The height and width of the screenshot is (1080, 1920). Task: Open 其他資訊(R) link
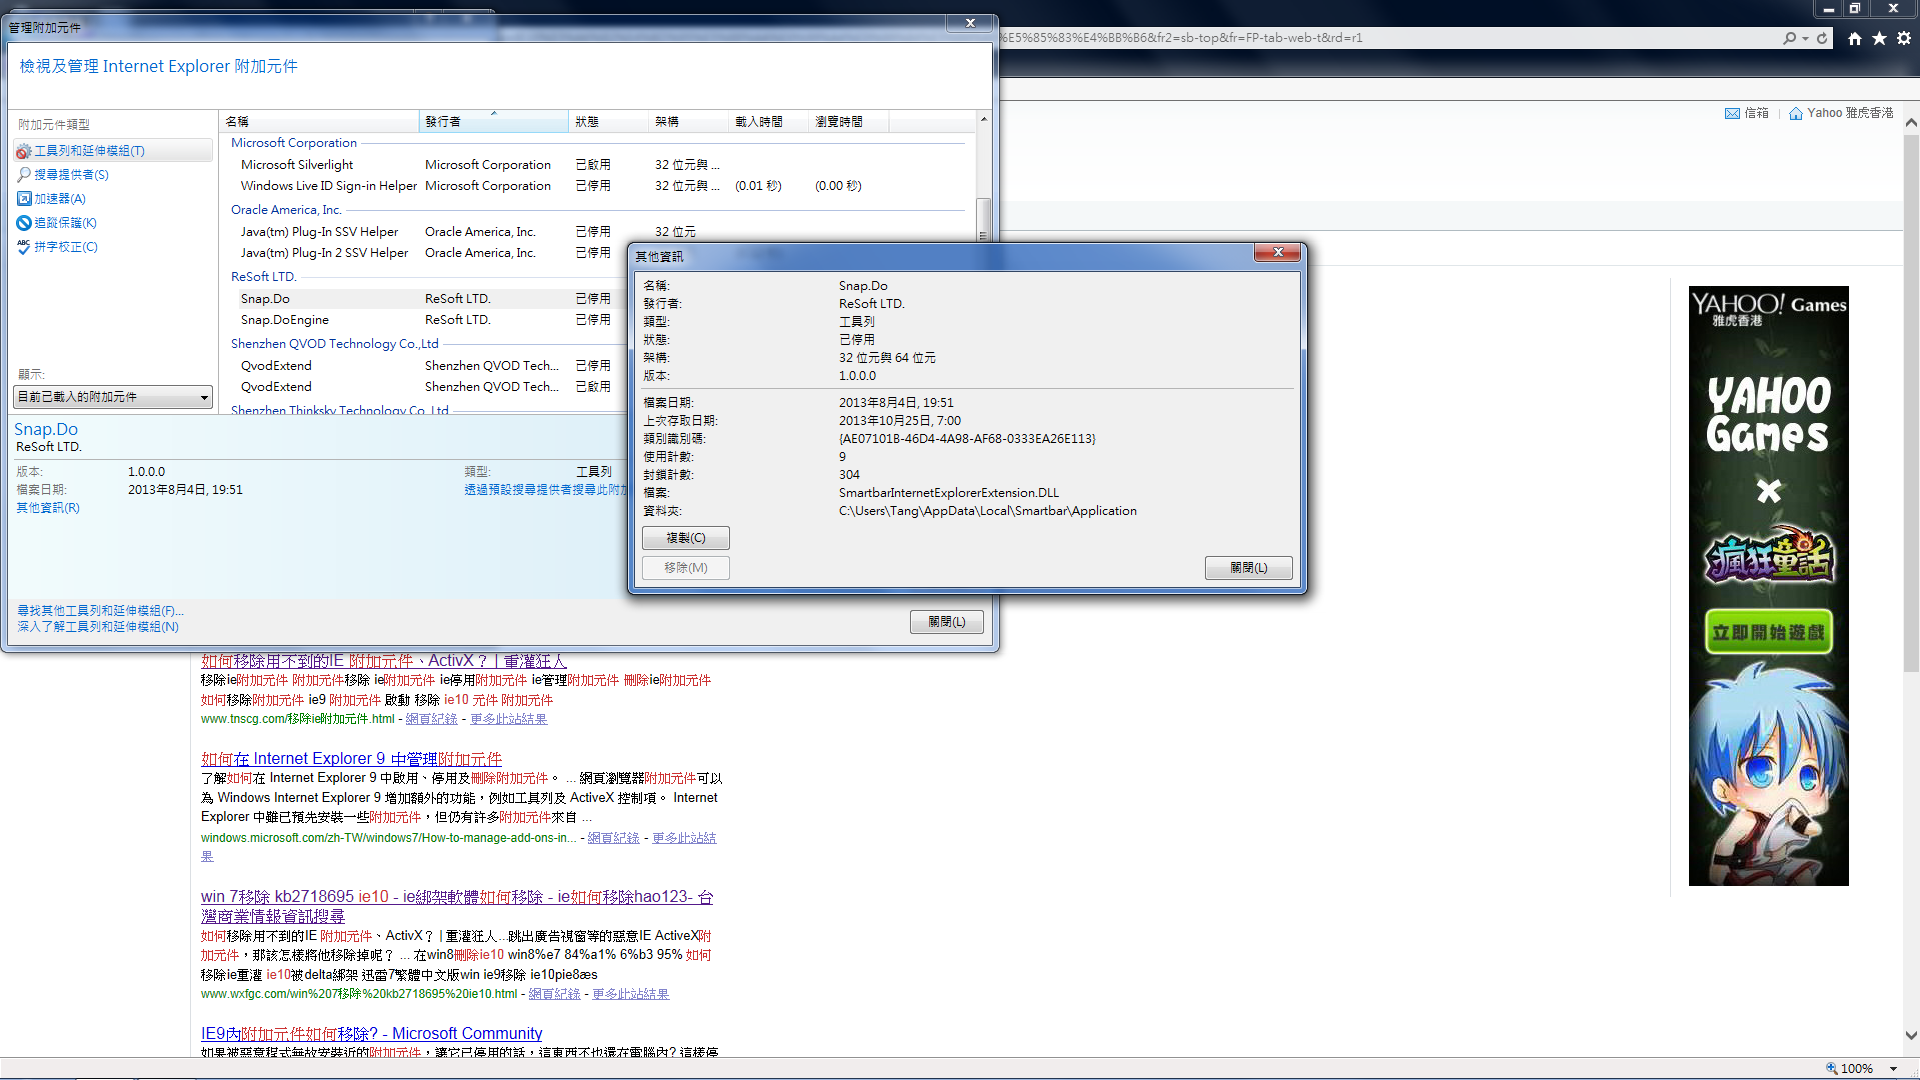tap(48, 508)
